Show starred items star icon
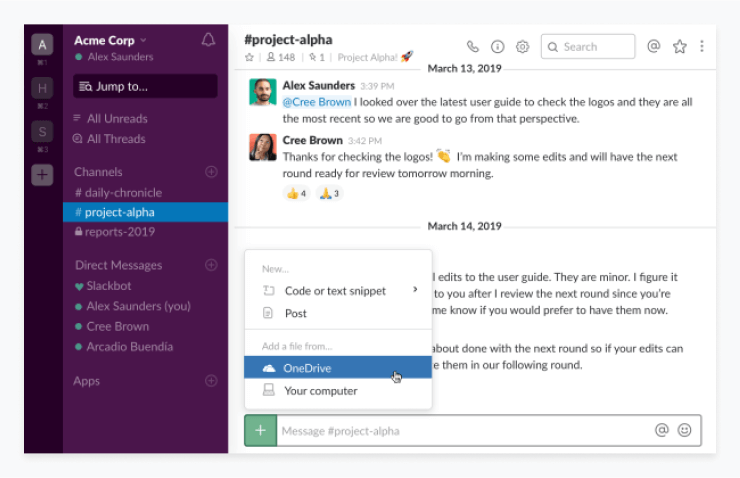The width and height of the screenshot is (740, 478). pos(680,46)
